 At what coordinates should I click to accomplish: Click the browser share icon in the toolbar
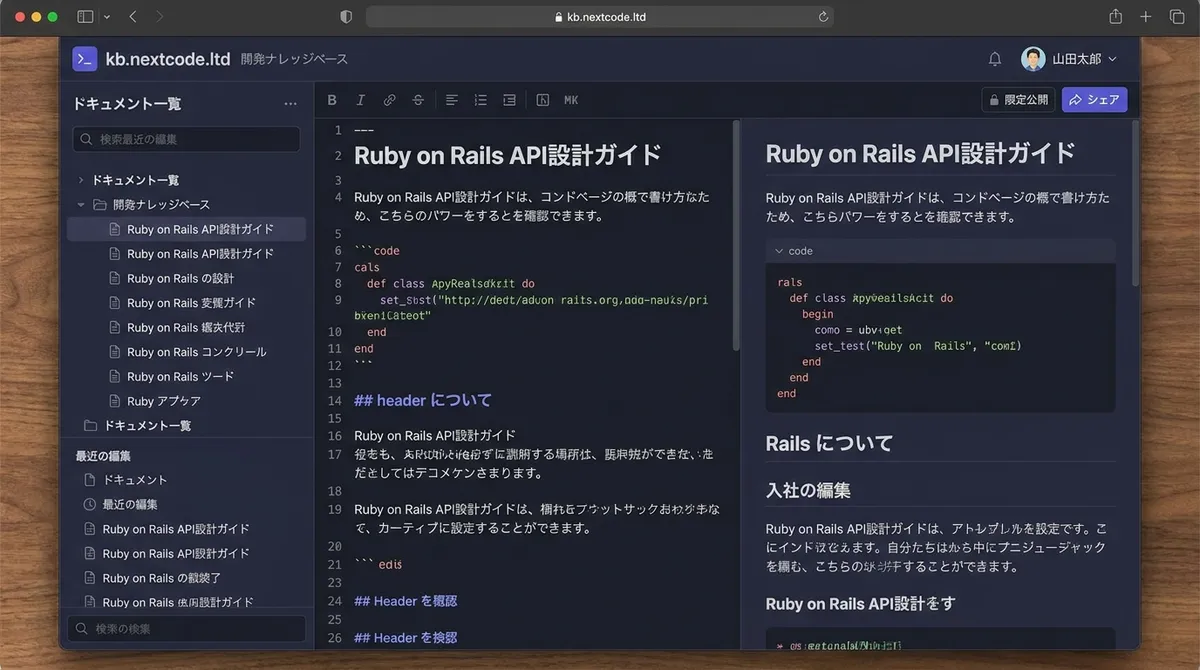coord(1115,16)
